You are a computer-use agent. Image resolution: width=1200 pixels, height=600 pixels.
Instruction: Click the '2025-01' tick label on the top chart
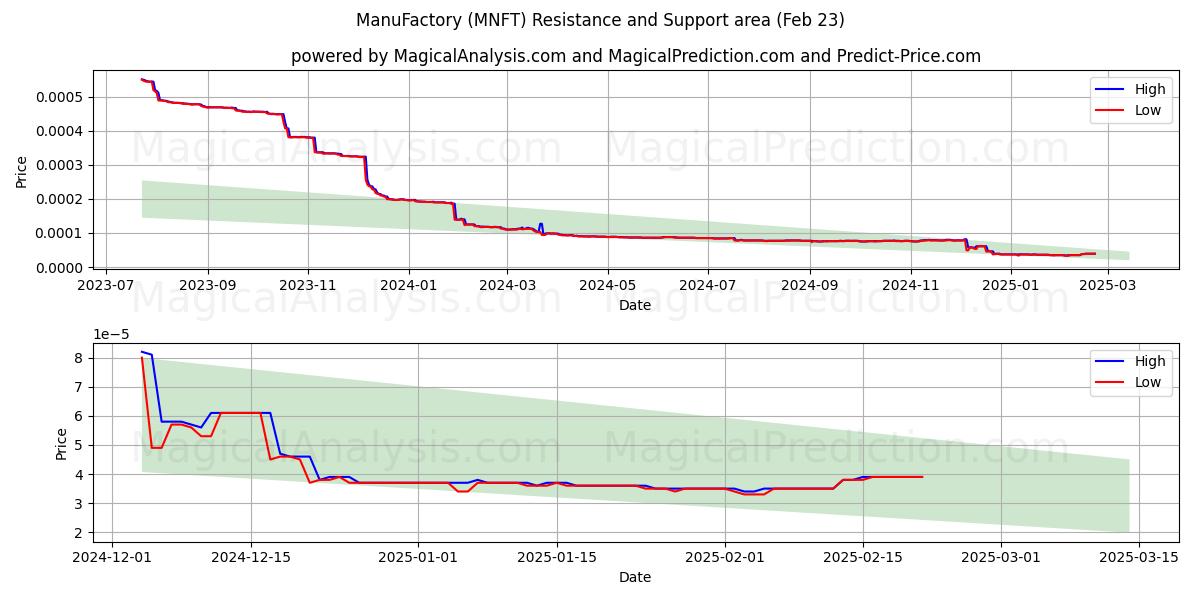coord(1011,286)
